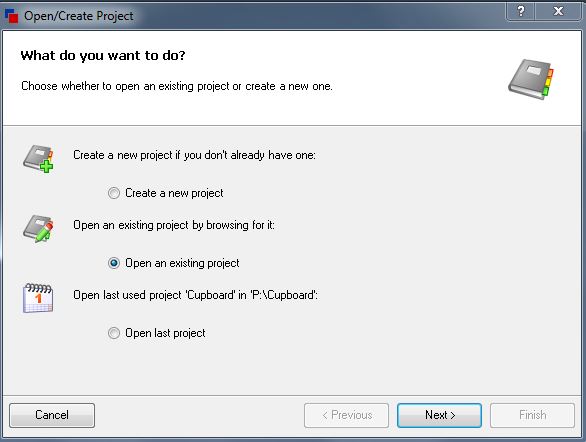The image size is (586, 442).
Task: Click the Open last project label text
Action: pos(165,333)
